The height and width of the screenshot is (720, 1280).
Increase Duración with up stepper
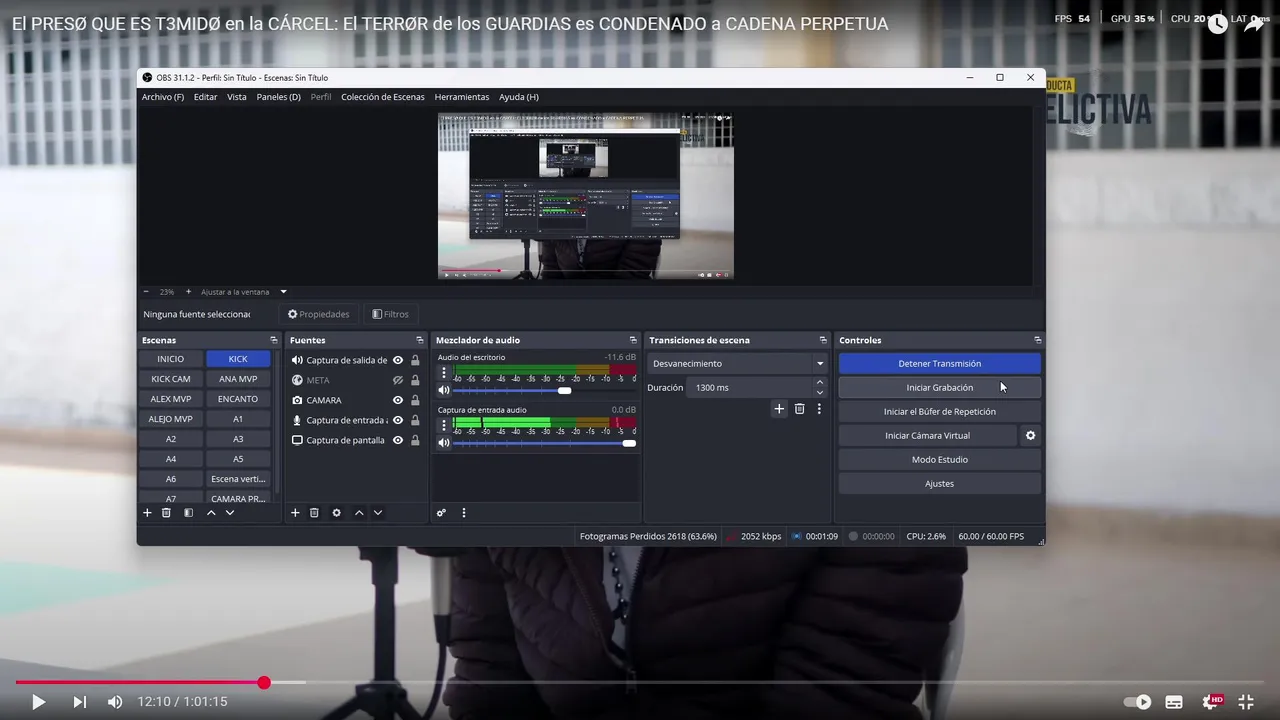[820, 382]
